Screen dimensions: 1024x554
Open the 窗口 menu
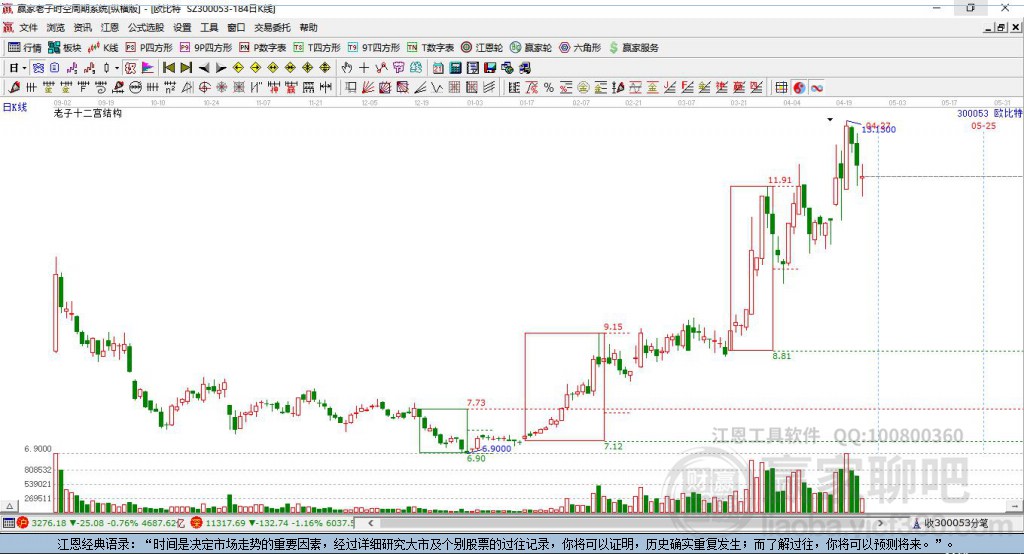[236, 27]
